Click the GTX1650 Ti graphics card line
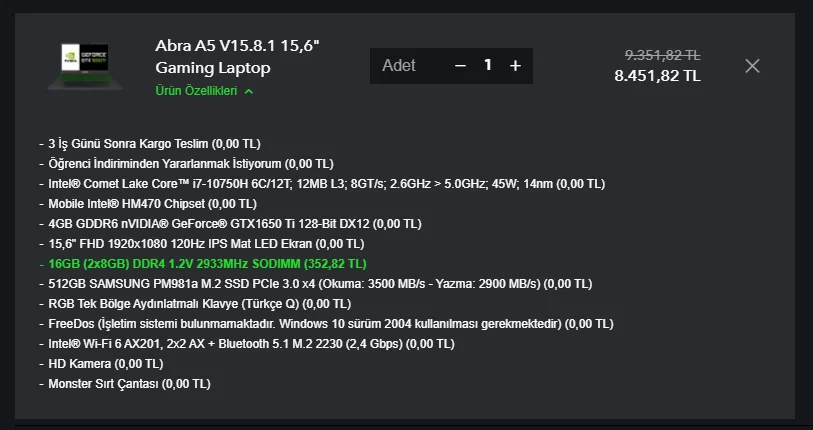This screenshot has height=430, width=813. coord(220,224)
